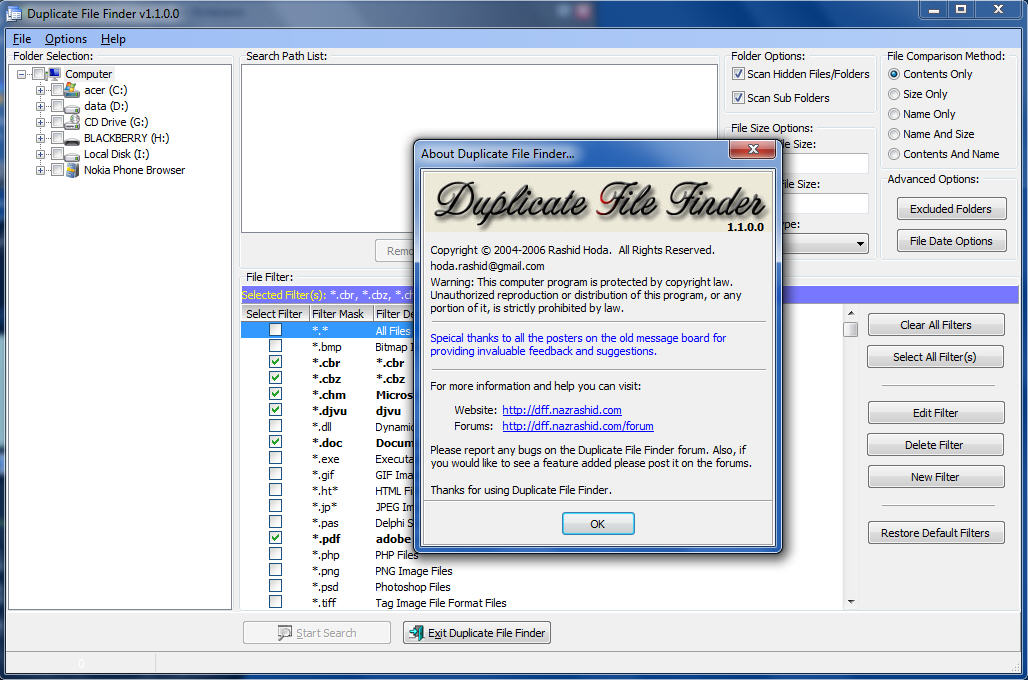This screenshot has height=680, width=1028.
Task: Check the data (D:) drive checkbox
Action: click(57, 106)
